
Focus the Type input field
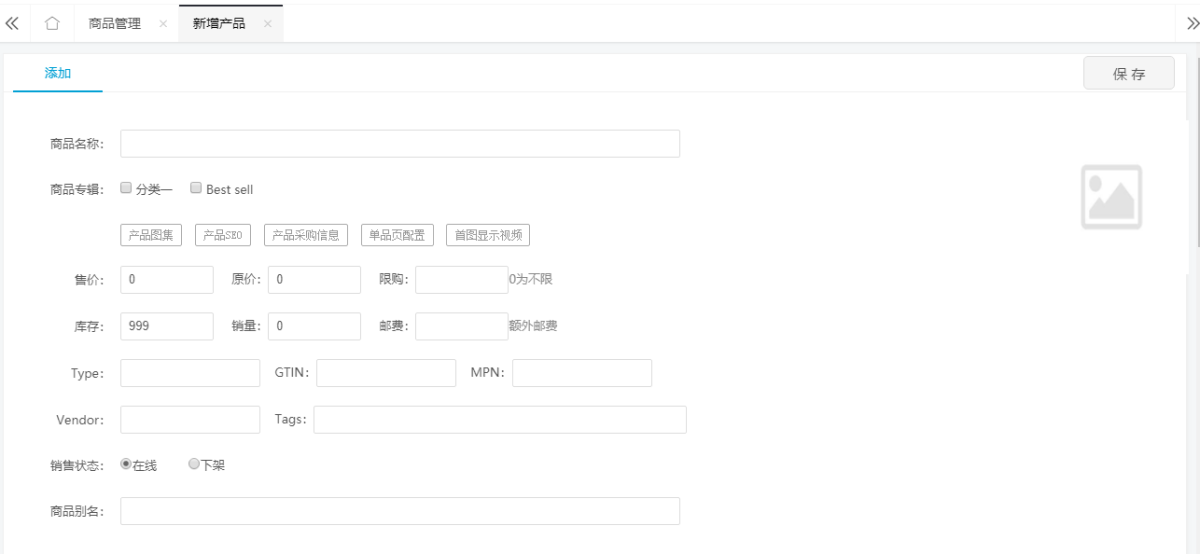point(190,373)
